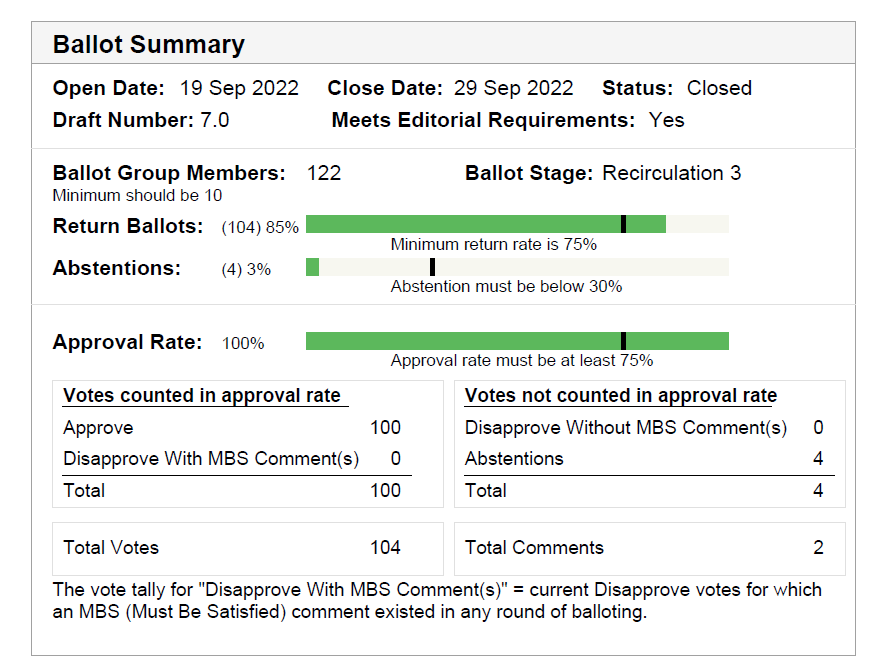Click the Votes not counted in approval rate header
This screenshot has width=880, height=668.
[621, 396]
